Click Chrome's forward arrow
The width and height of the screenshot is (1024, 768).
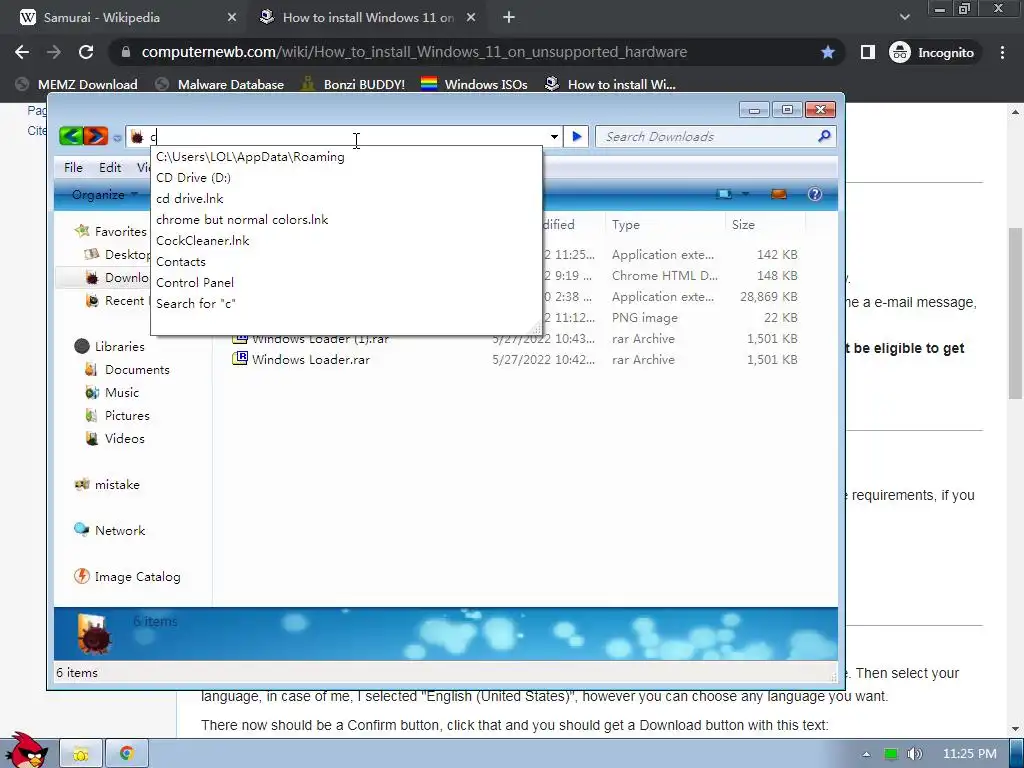point(54,52)
